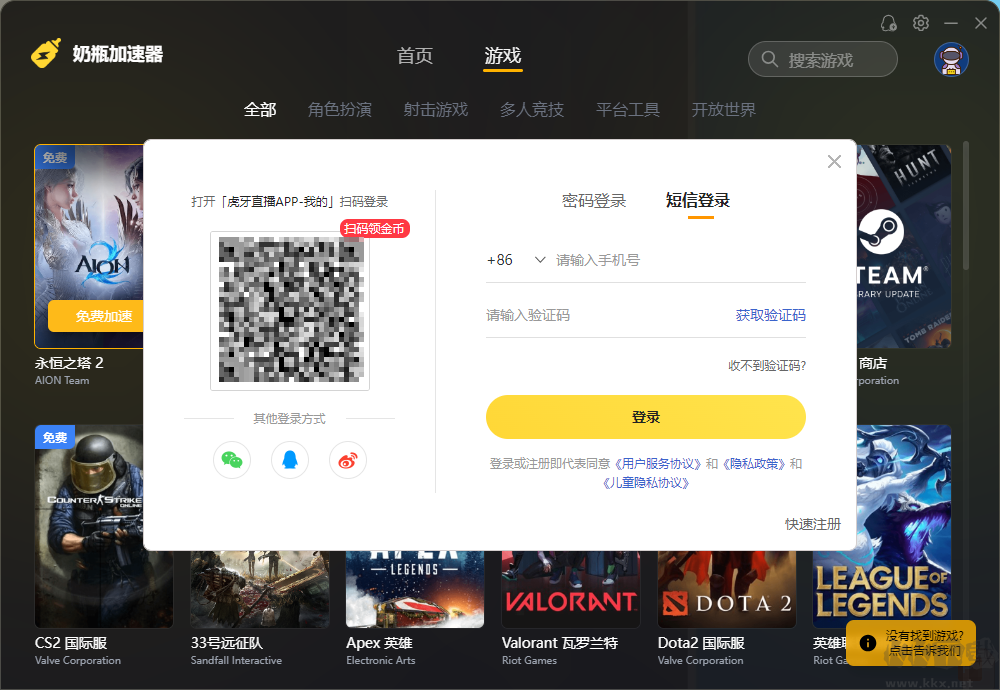Open settings via the gear icon
This screenshot has width=1000, height=690.
click(920, 24)
